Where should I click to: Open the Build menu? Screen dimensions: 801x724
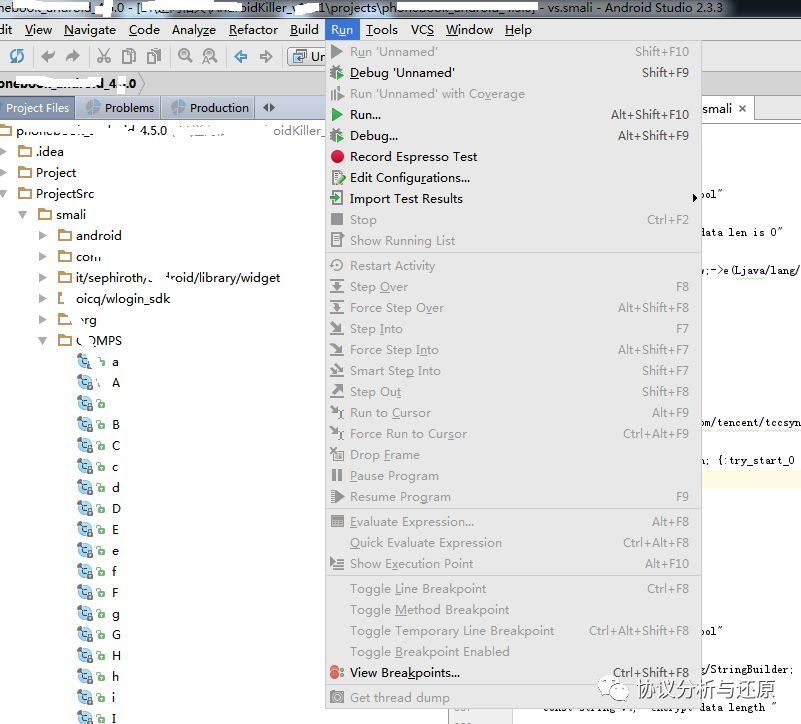304,30
